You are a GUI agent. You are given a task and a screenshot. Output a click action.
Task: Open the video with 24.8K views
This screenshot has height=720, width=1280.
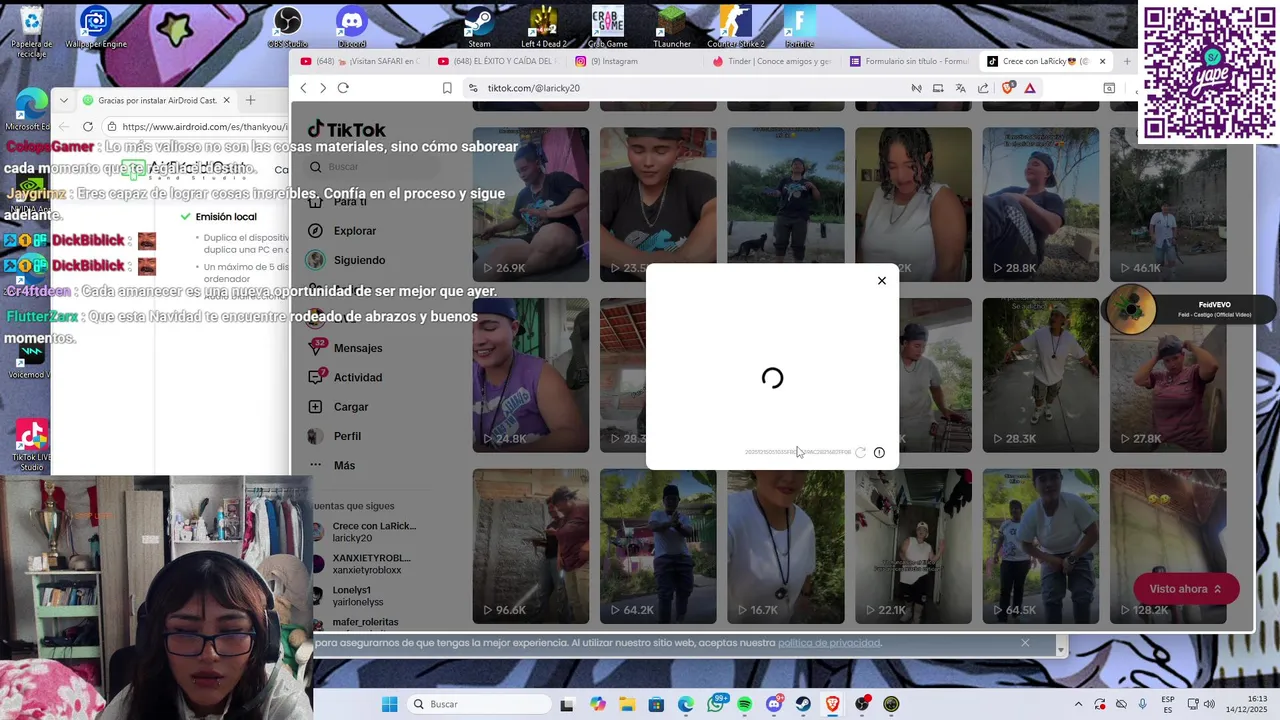coord(531,375)
